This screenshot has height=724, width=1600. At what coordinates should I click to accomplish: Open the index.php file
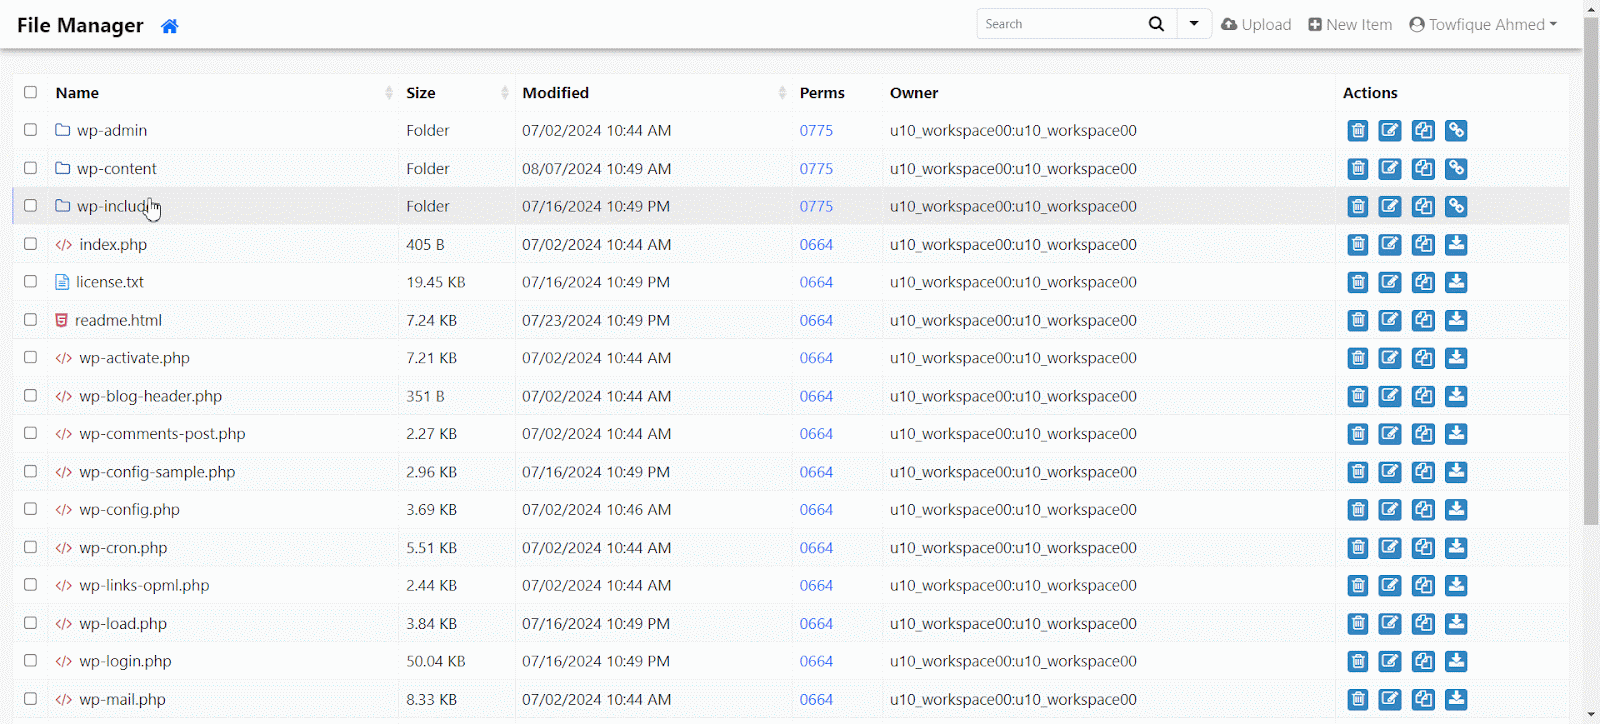click(x=113, y=244)
